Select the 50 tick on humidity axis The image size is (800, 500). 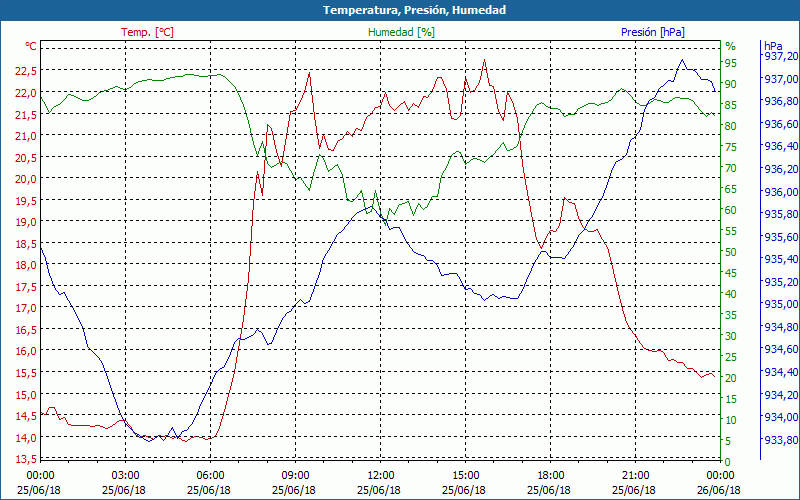[x=731, y=252]
